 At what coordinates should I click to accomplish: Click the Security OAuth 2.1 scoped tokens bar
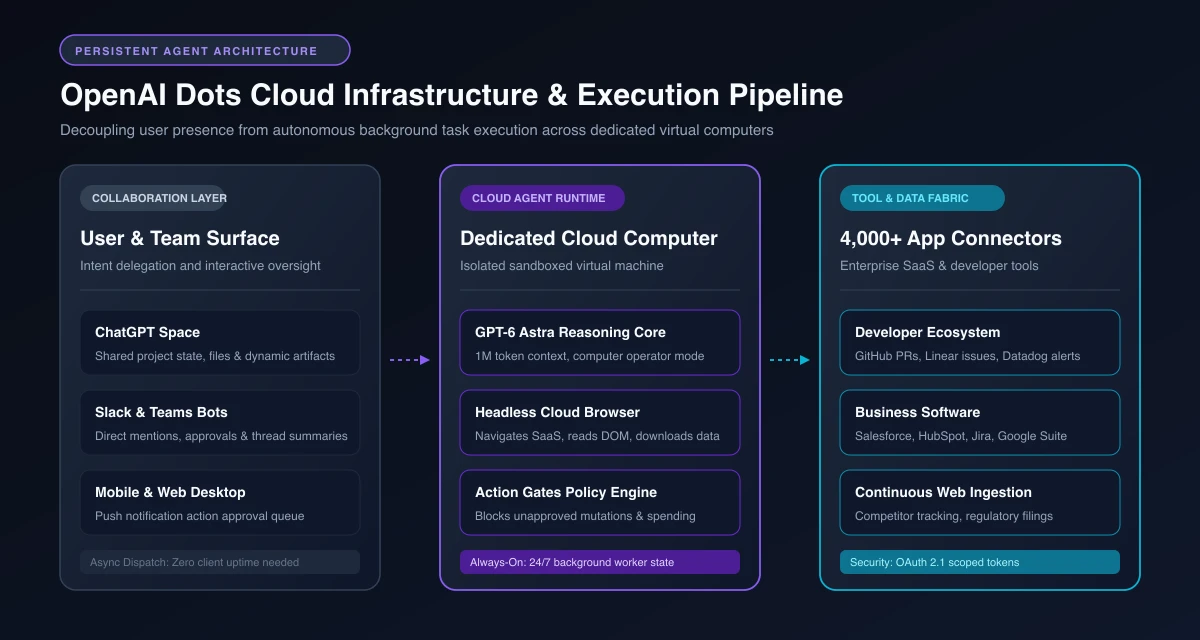(x=980, y=562)
